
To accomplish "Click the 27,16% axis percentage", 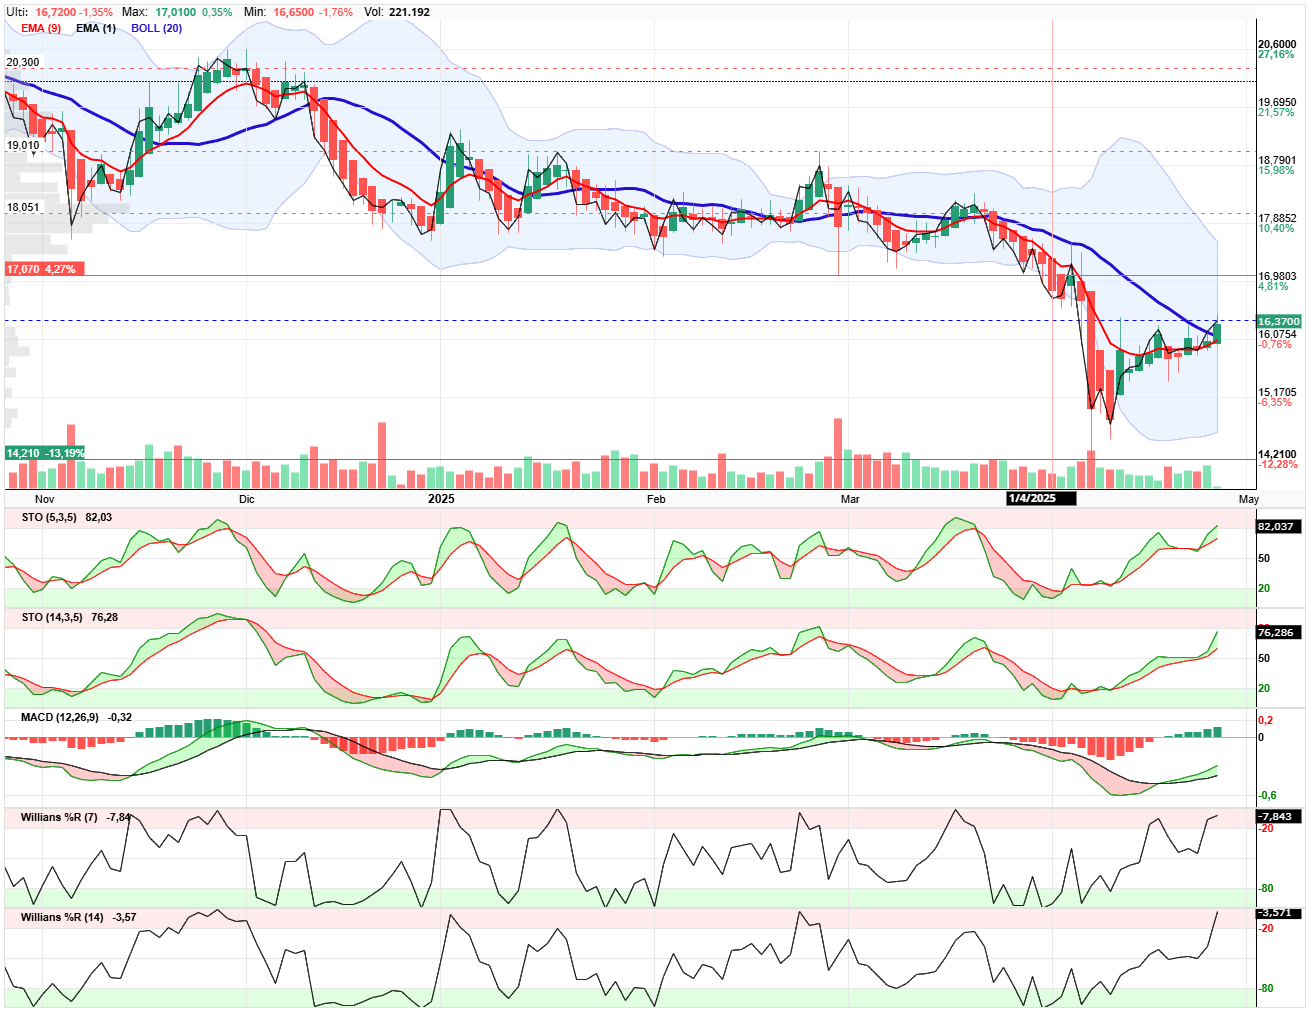I will coord(1276,54).
